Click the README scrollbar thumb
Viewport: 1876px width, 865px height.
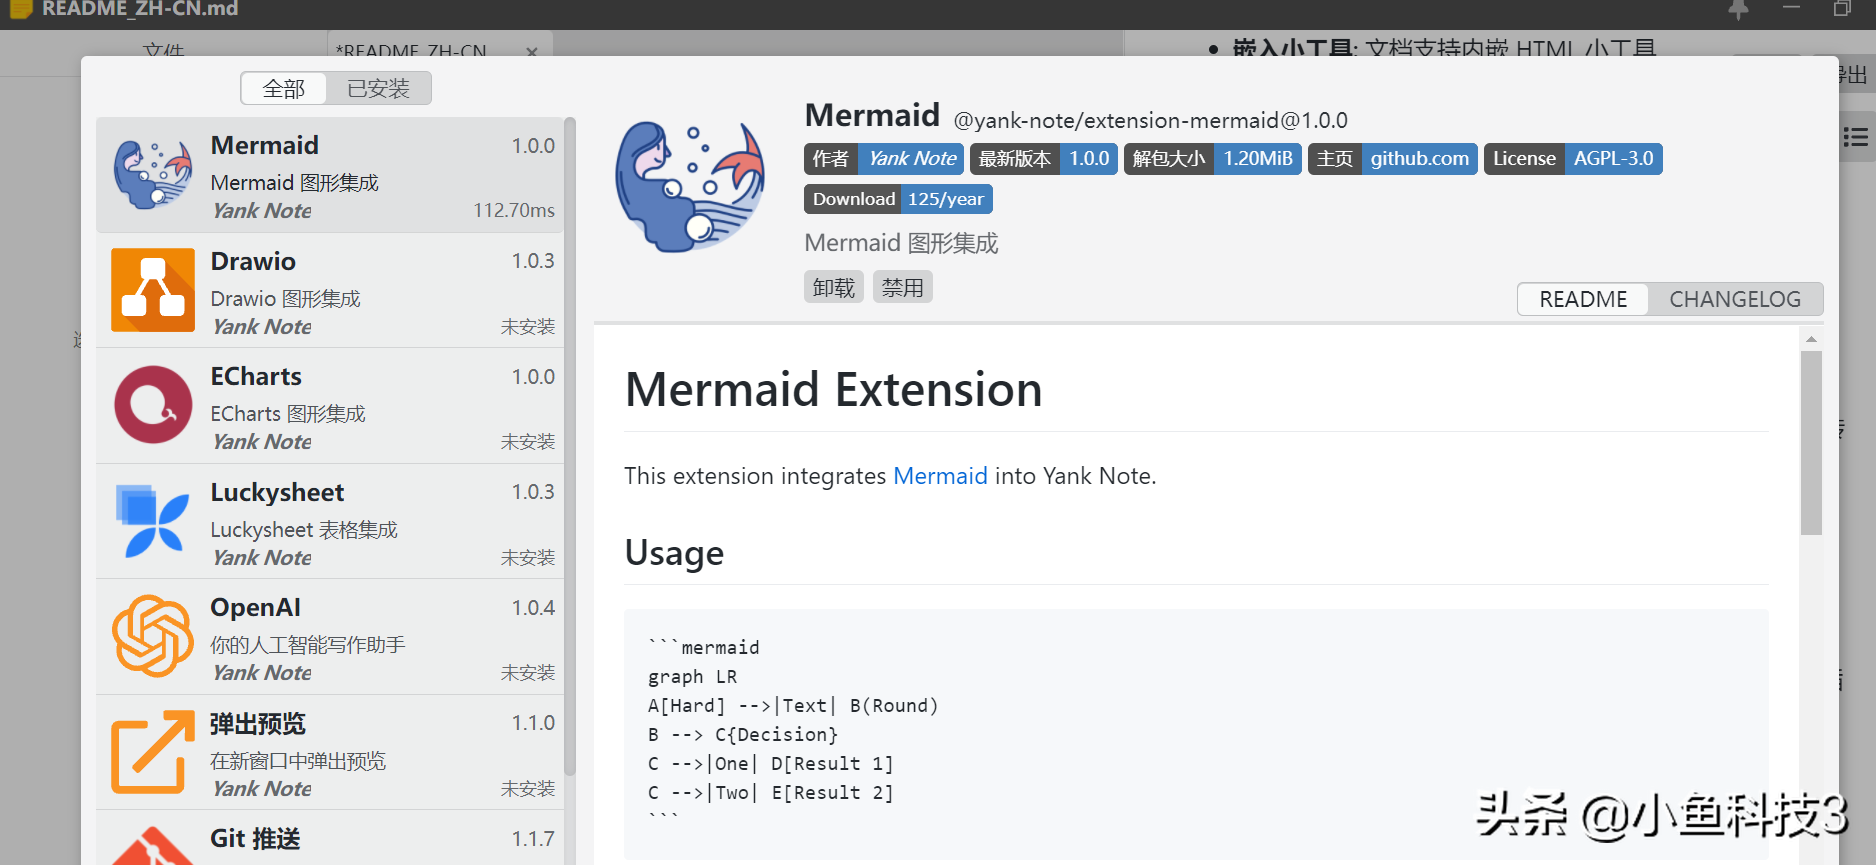click(1811, 442)
